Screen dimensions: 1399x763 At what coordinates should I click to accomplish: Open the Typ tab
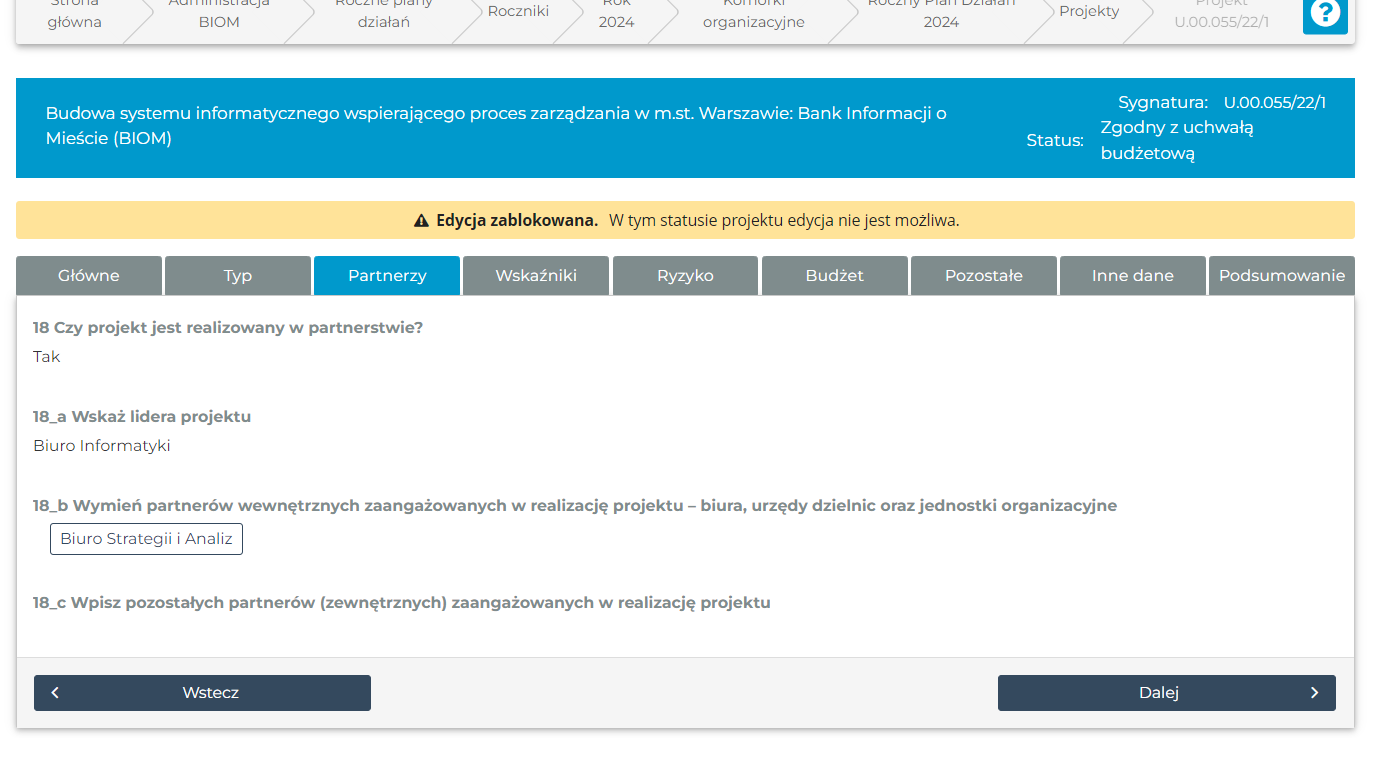(238, 276)
